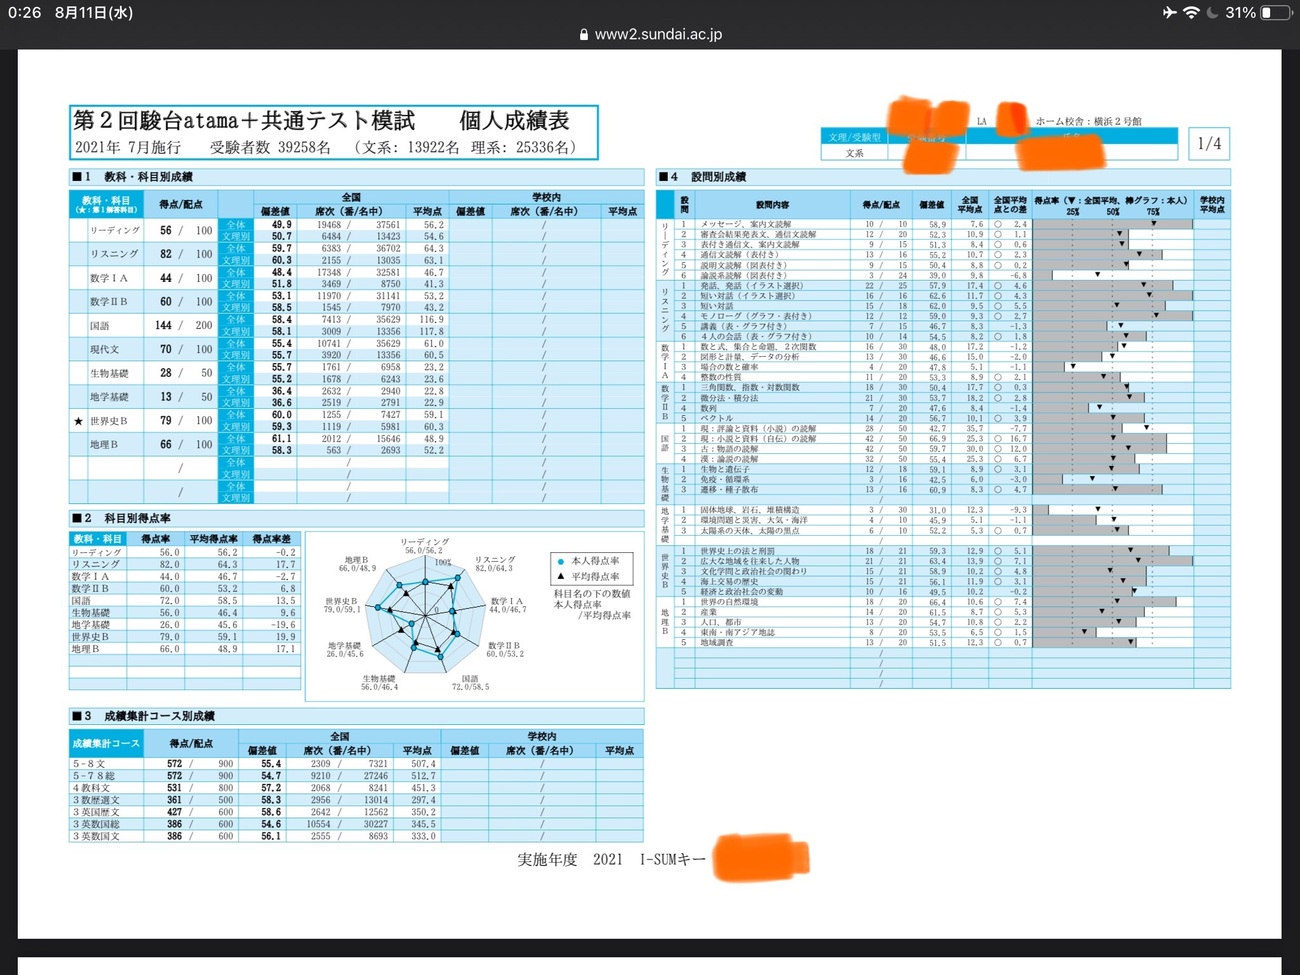Tap the ホーム校舎：横浜２号館 label
Viewport: 1300px width, 975px height.
pos(1088,121)
